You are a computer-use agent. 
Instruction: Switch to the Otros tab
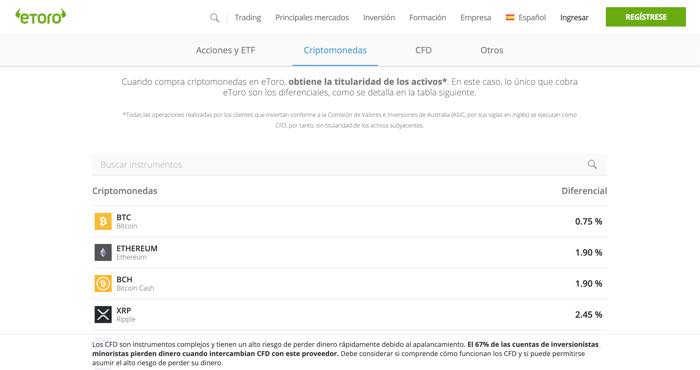click(492, 50)
